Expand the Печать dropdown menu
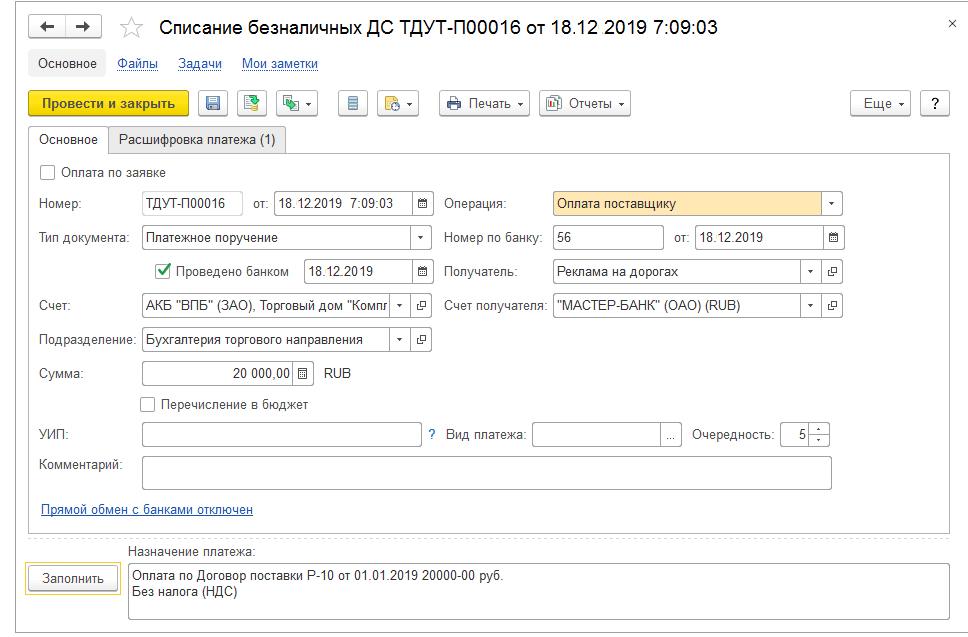The width and height of the screenshot is (968, 637). pos(484,103)
